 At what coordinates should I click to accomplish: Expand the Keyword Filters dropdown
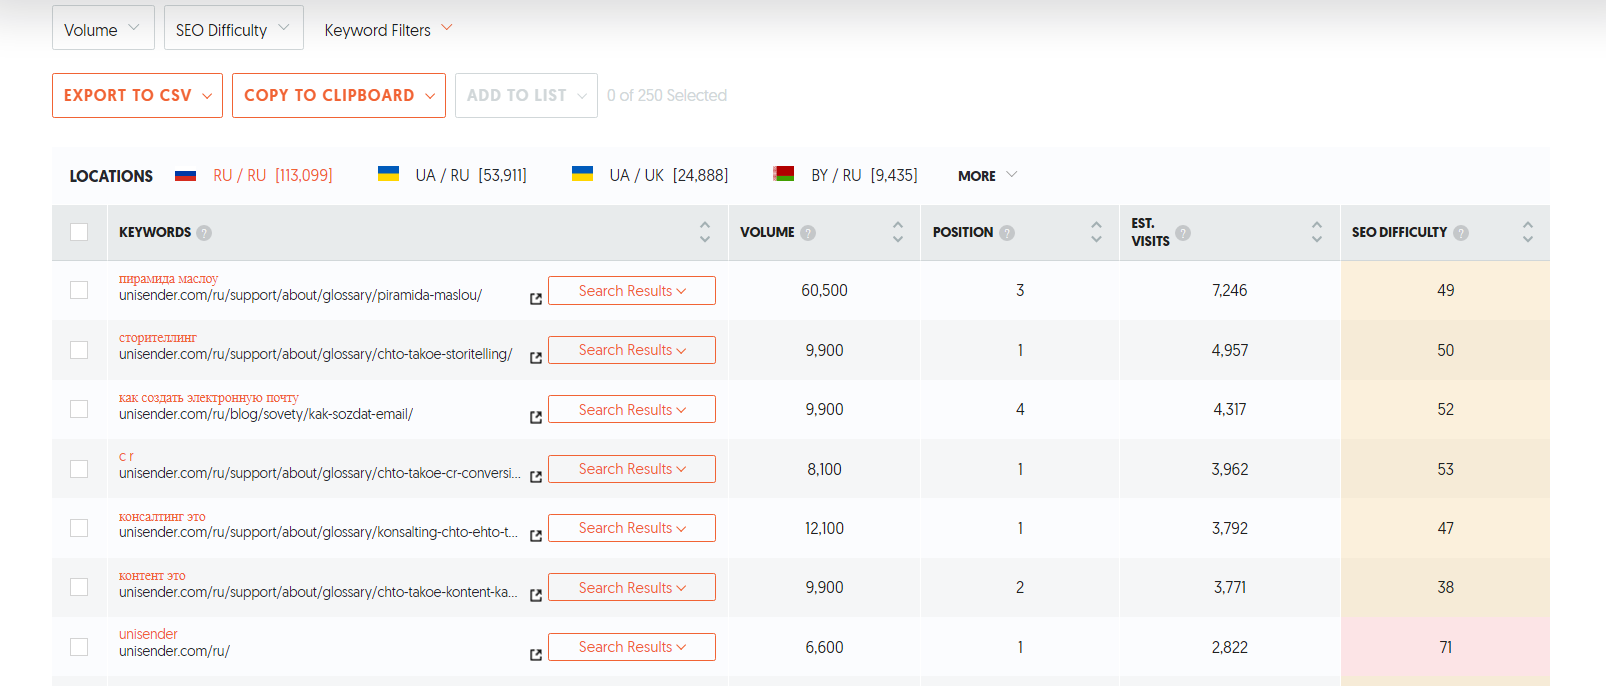(x=388, y=29)
